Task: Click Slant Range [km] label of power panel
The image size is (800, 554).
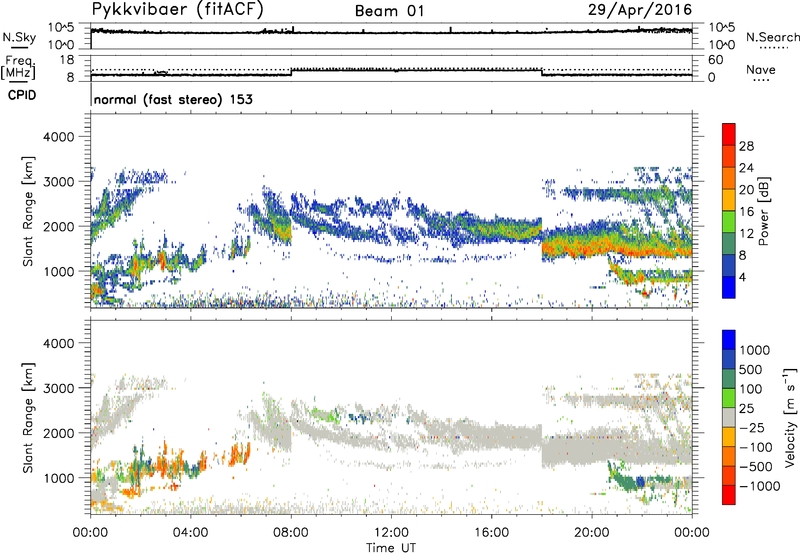Action: [28, 211]
